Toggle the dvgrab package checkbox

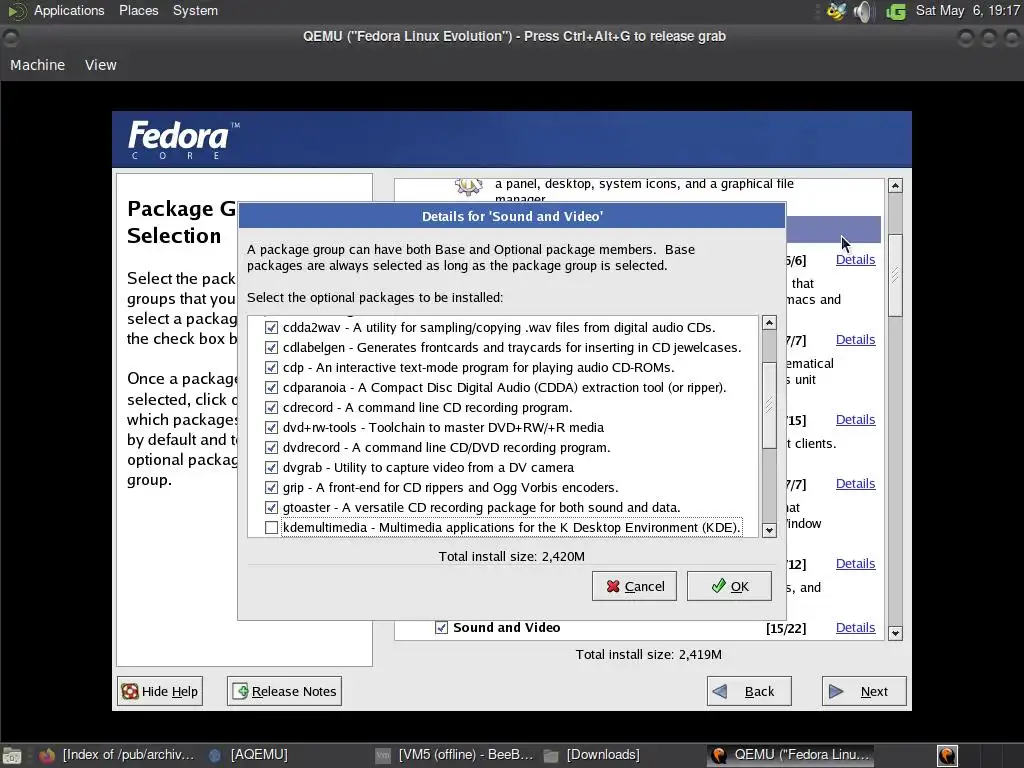pyautogui.click(x=271, y=468)
